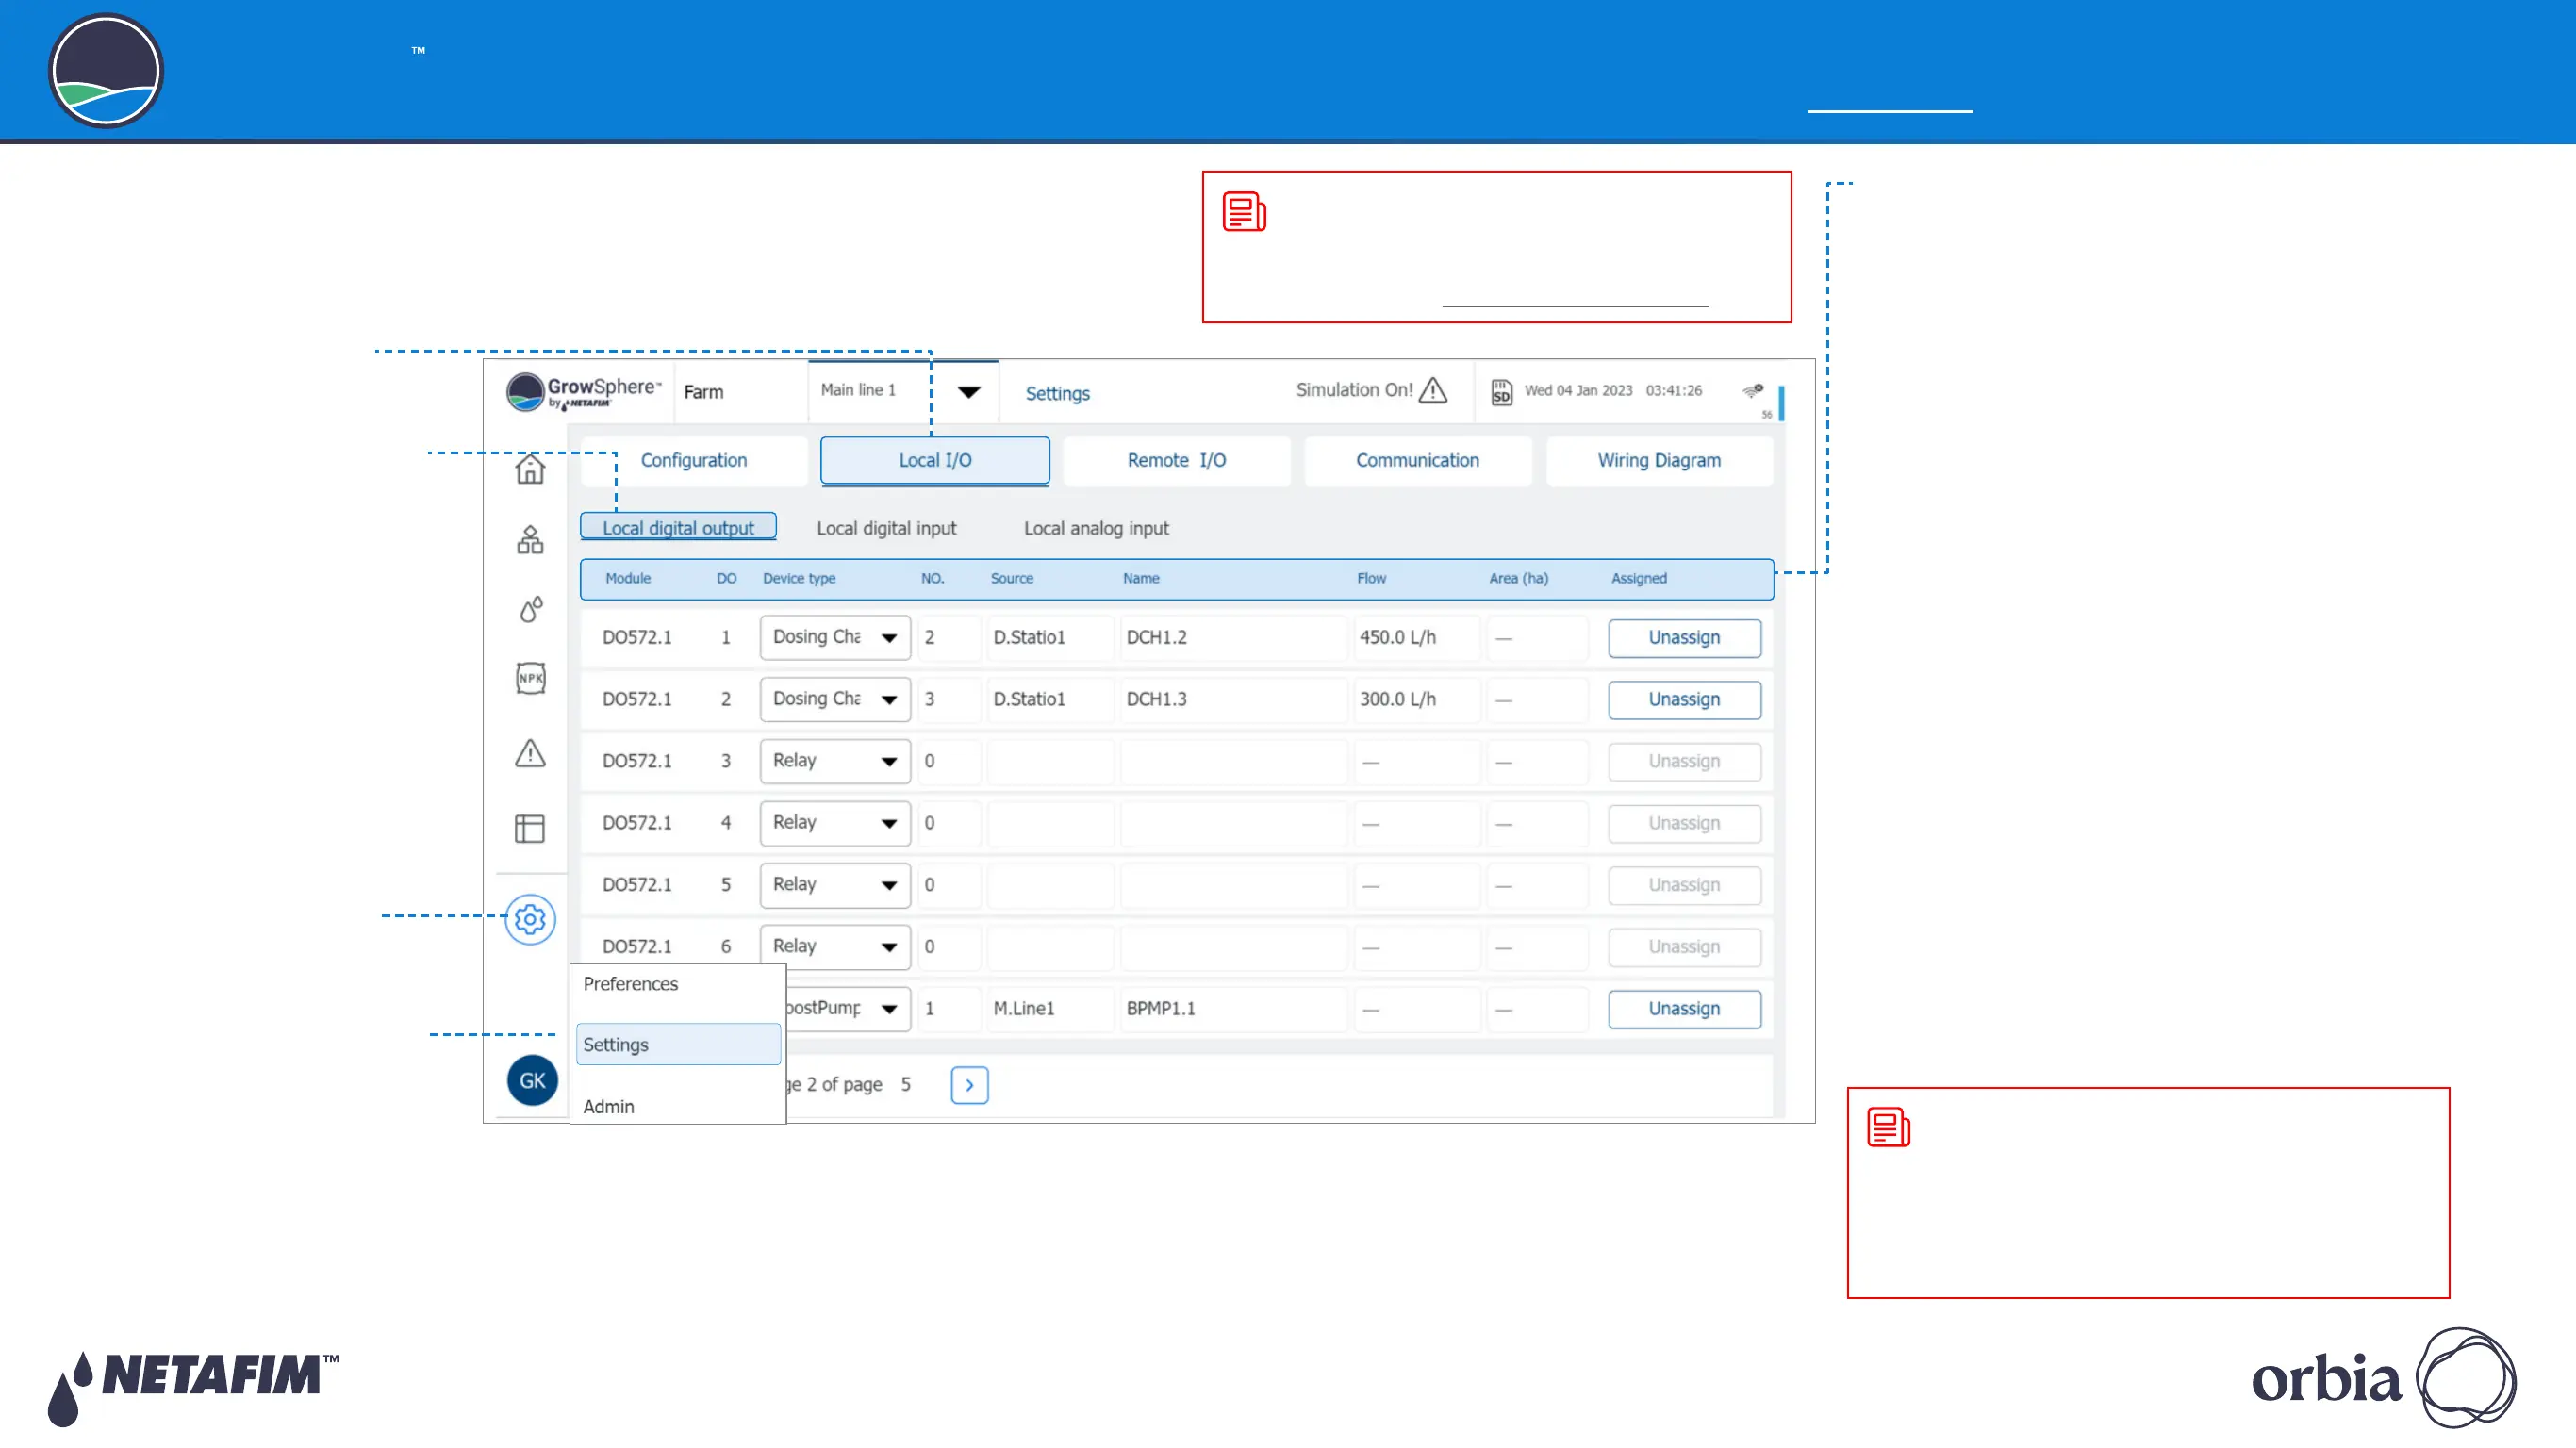Open the Communication tab
Screen dimensions: 2576x1448
coord(1418,461)
